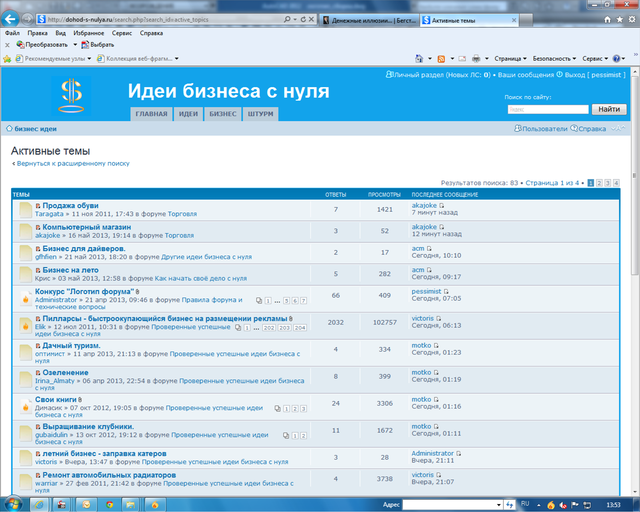Switch to the ШТУРМ navigation tab
This screenshot has height=512, width=640.
pos(260,114)
